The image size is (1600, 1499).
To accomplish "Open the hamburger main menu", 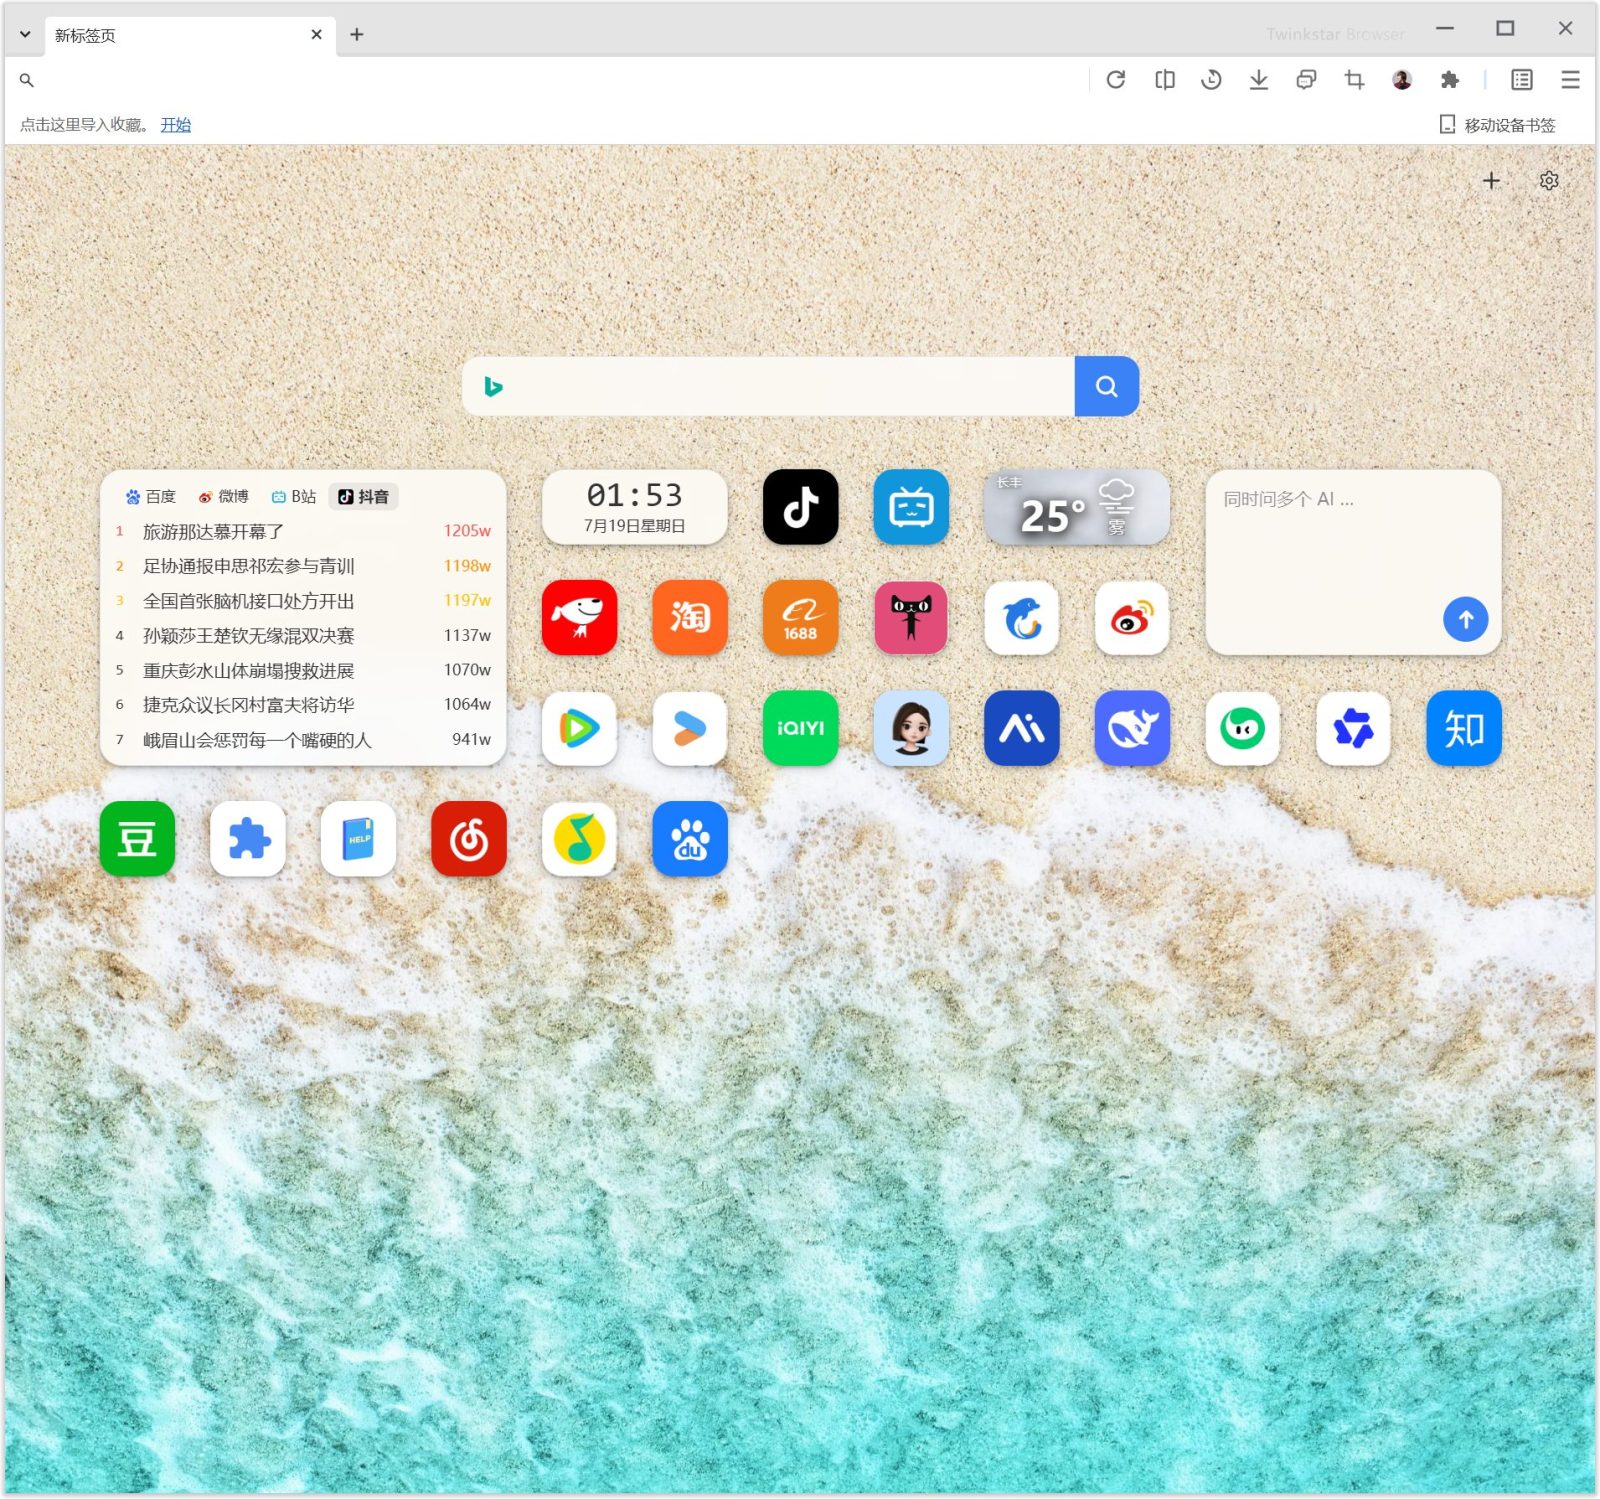I will point(1570,80).
